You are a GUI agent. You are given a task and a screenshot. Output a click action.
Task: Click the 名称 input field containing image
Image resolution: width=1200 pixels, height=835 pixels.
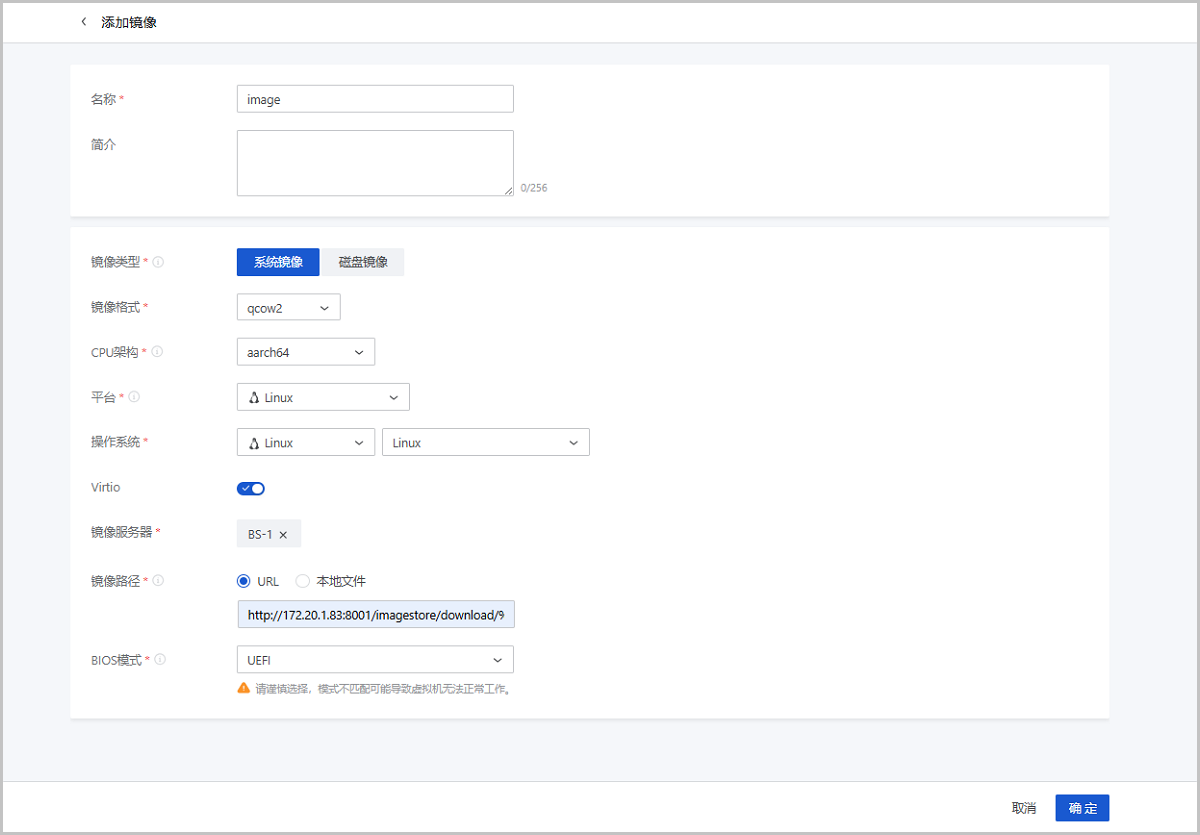click(x=375, y=99)
